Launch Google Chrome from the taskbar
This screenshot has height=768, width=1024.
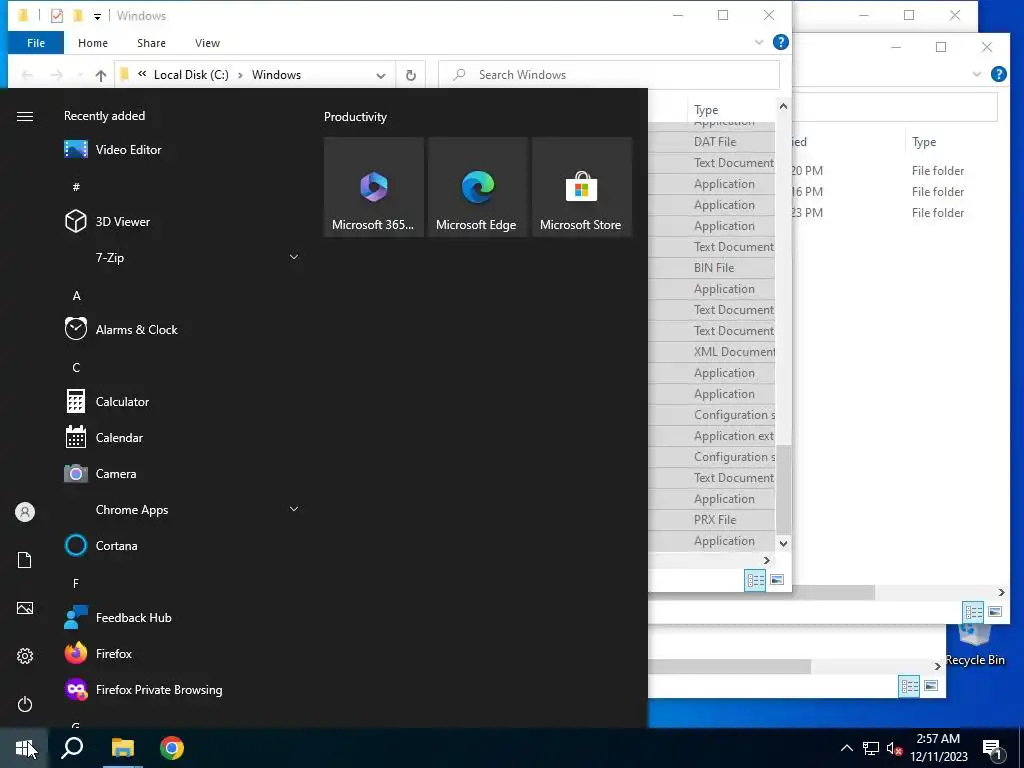pos(172,748)
